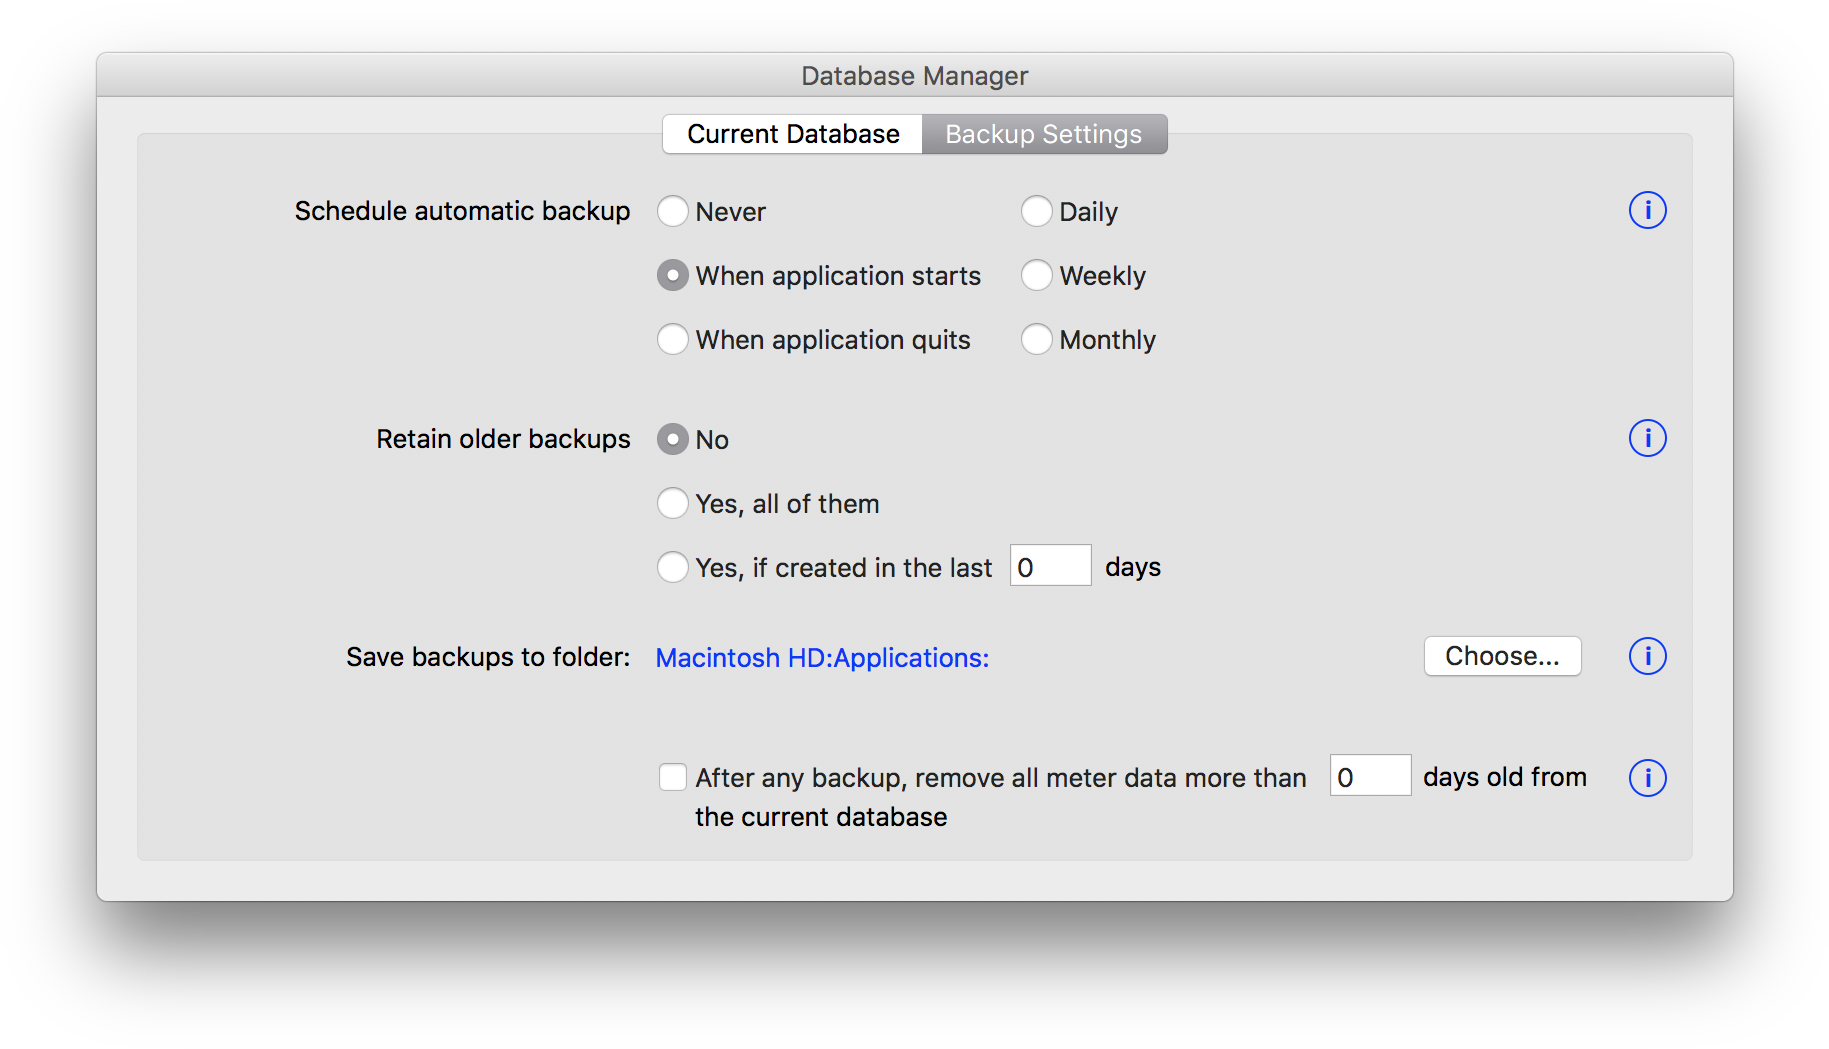Open the Backup Settings tab

pyautogui.click(x=1043, y=134)
